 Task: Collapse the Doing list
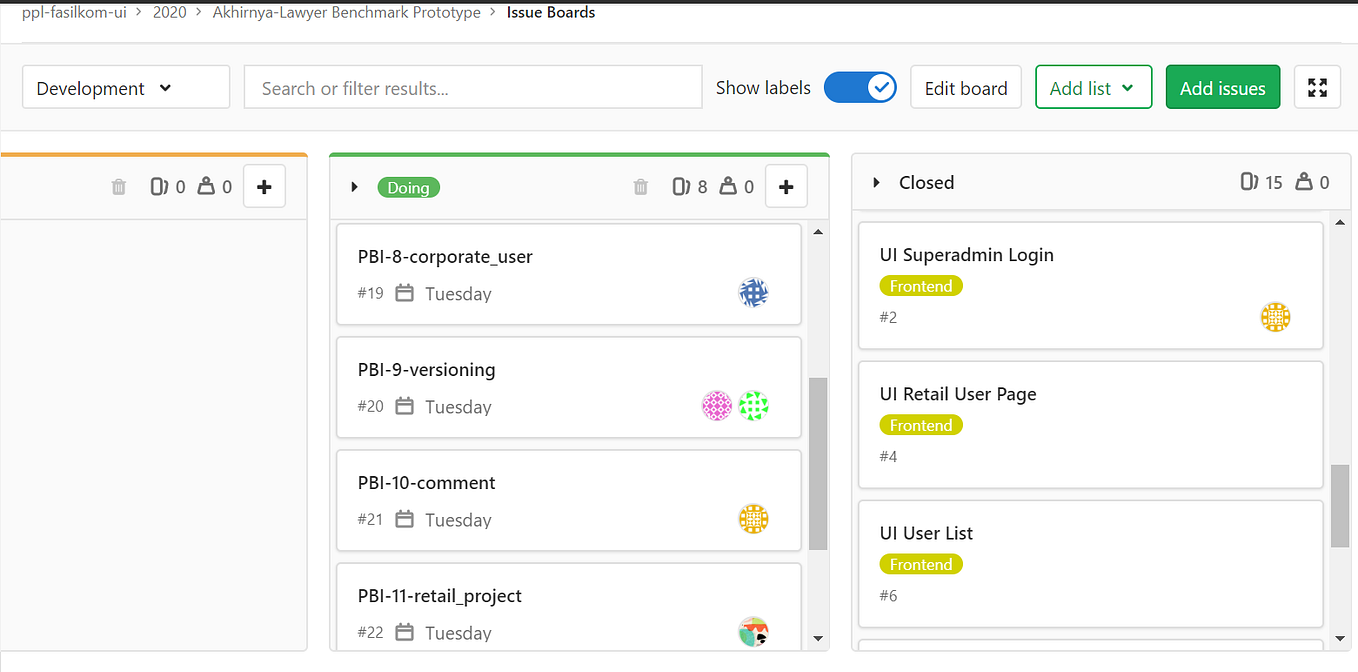pyautogui.click(x=354, y=186)
